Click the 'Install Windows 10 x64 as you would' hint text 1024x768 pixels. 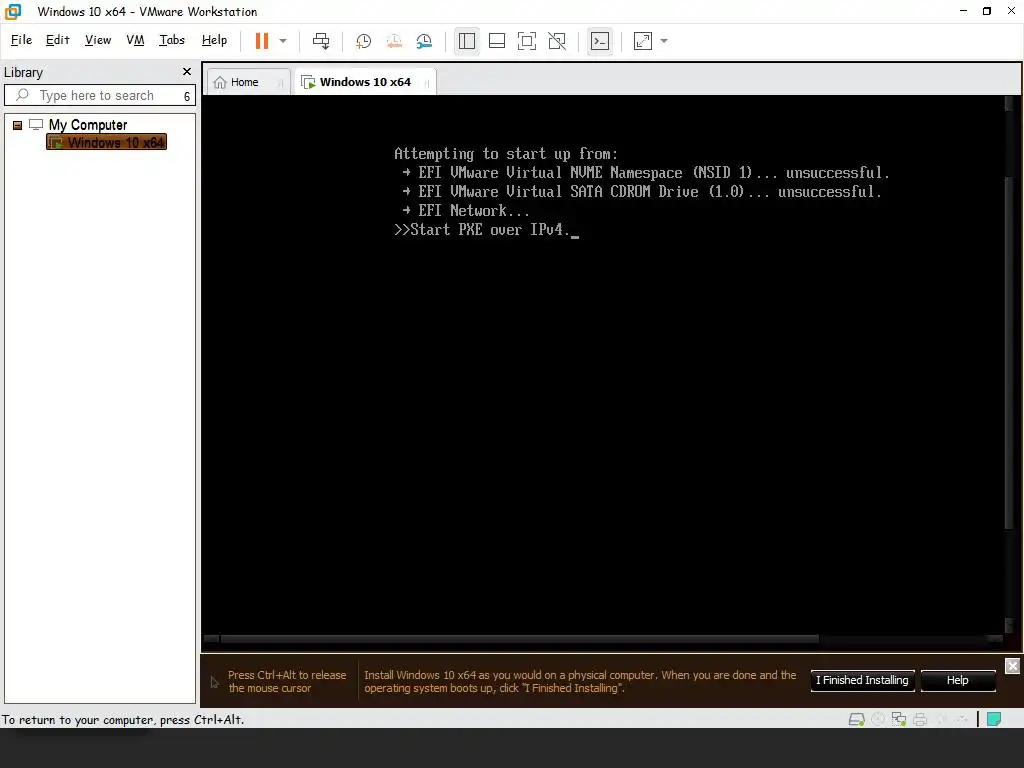tap(580, 681)
